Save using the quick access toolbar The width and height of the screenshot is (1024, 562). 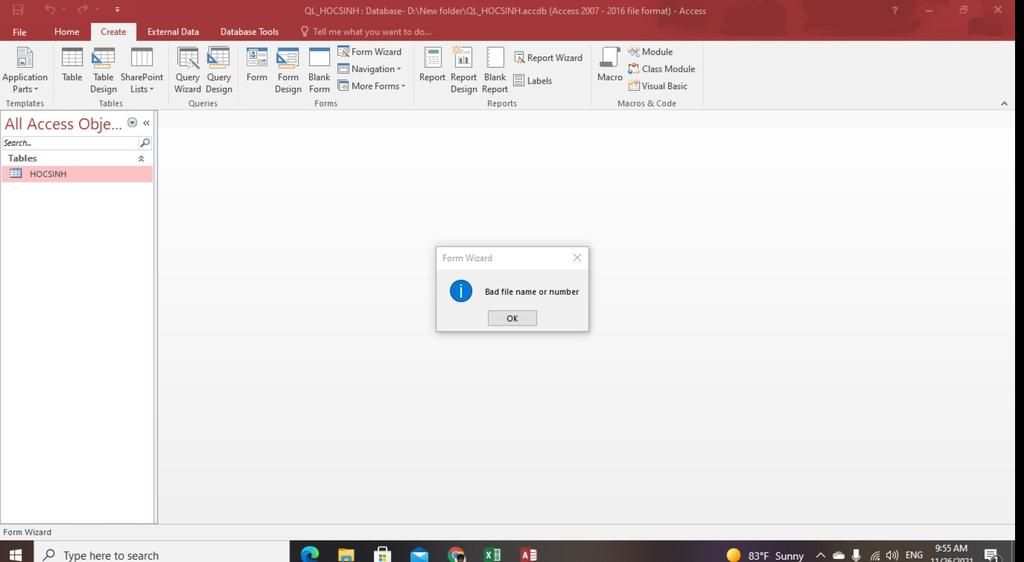[18, 10]
